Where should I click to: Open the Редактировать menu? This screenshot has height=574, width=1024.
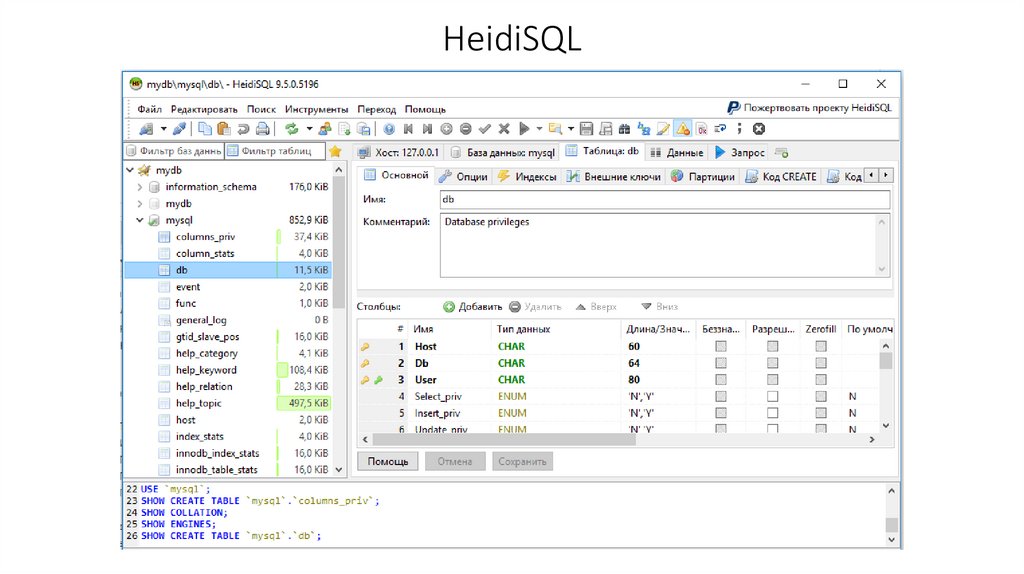pyautogui.click(x=204, y=109)
